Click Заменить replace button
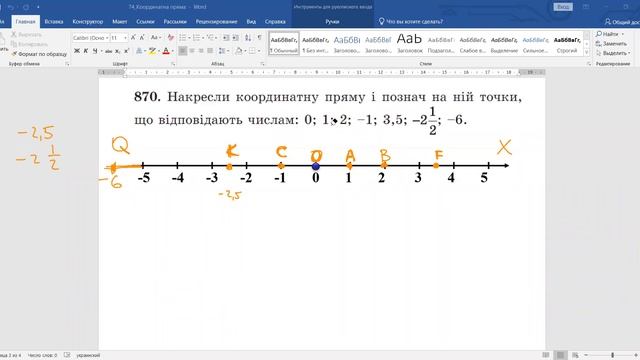Screen dimensions: 640x360 (x=611, y=44)
